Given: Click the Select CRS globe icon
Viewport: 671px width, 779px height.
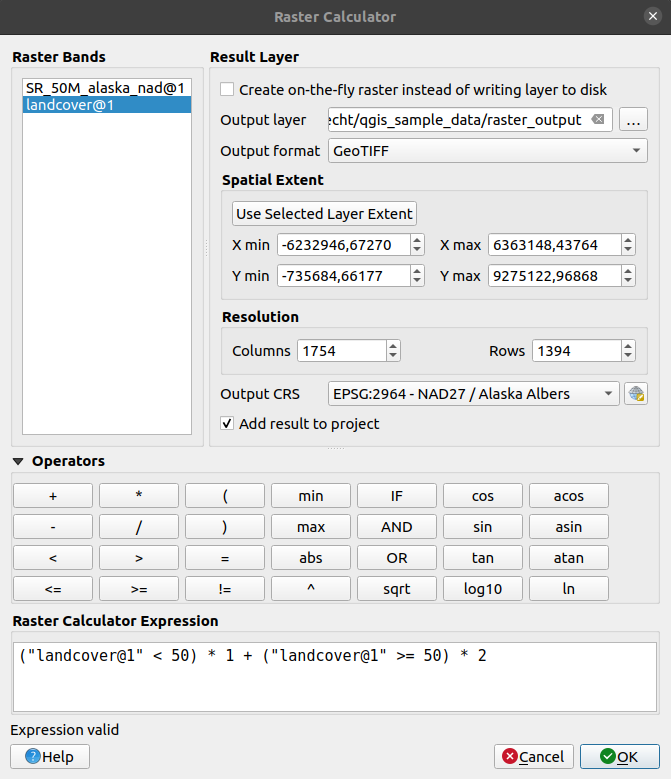Looking at the screenshot, I should [635, 394].
